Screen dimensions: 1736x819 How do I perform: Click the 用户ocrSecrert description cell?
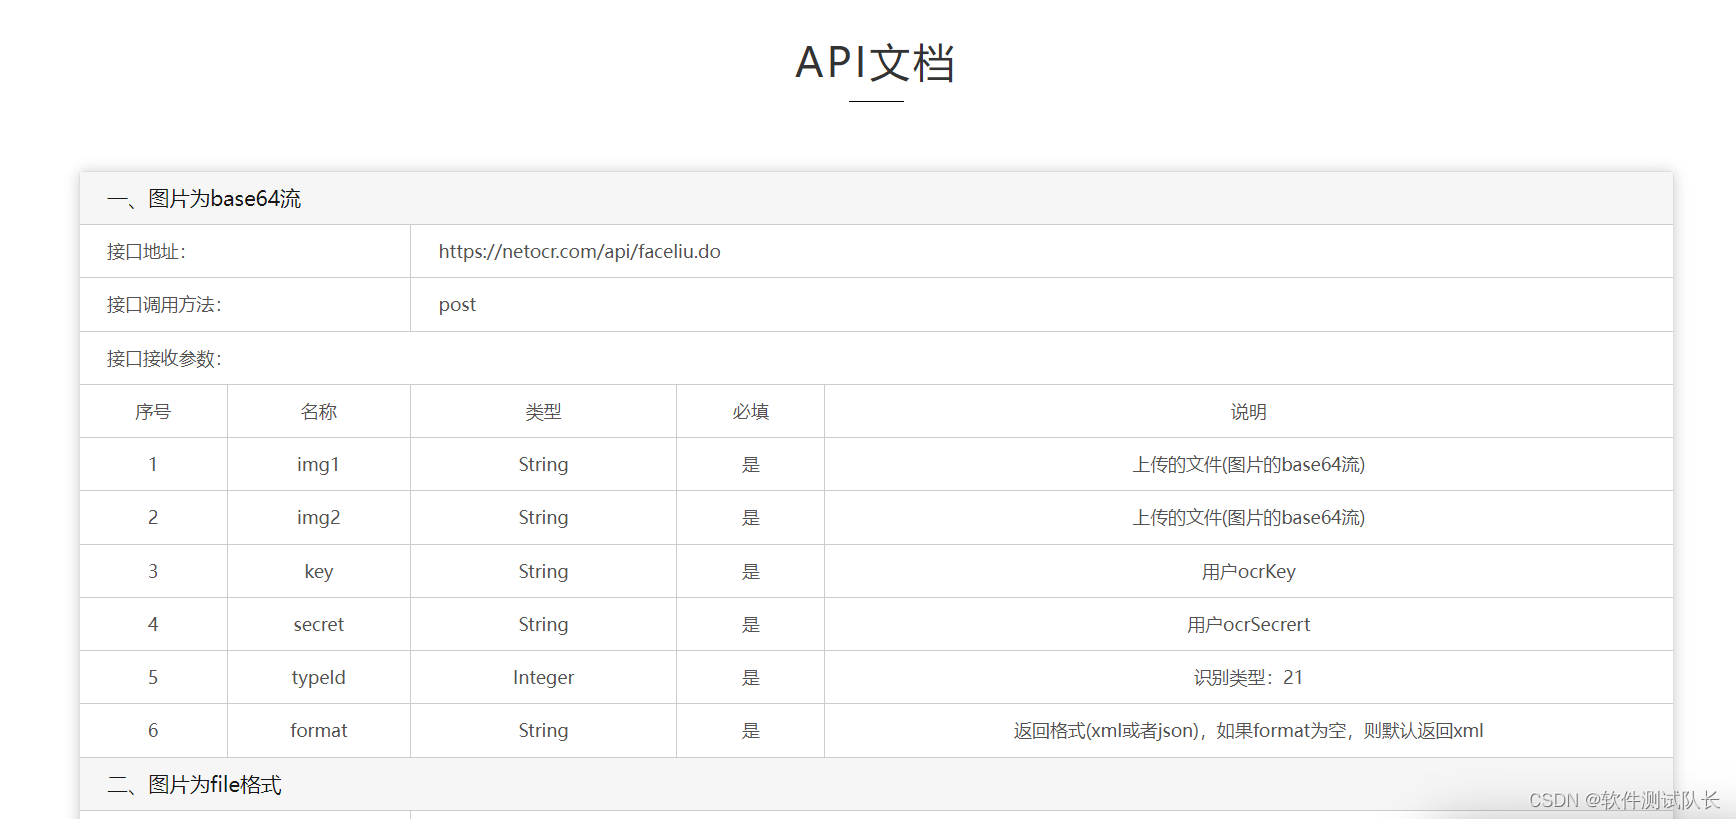1248,624
